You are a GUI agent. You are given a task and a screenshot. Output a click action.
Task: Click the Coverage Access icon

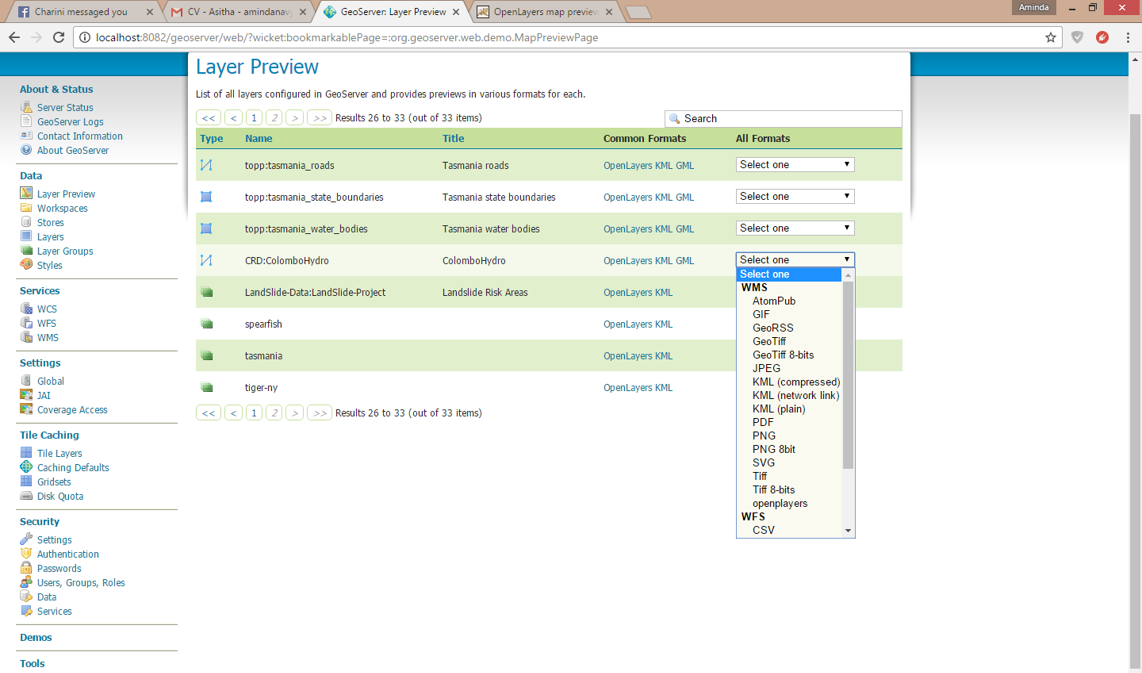26,409
